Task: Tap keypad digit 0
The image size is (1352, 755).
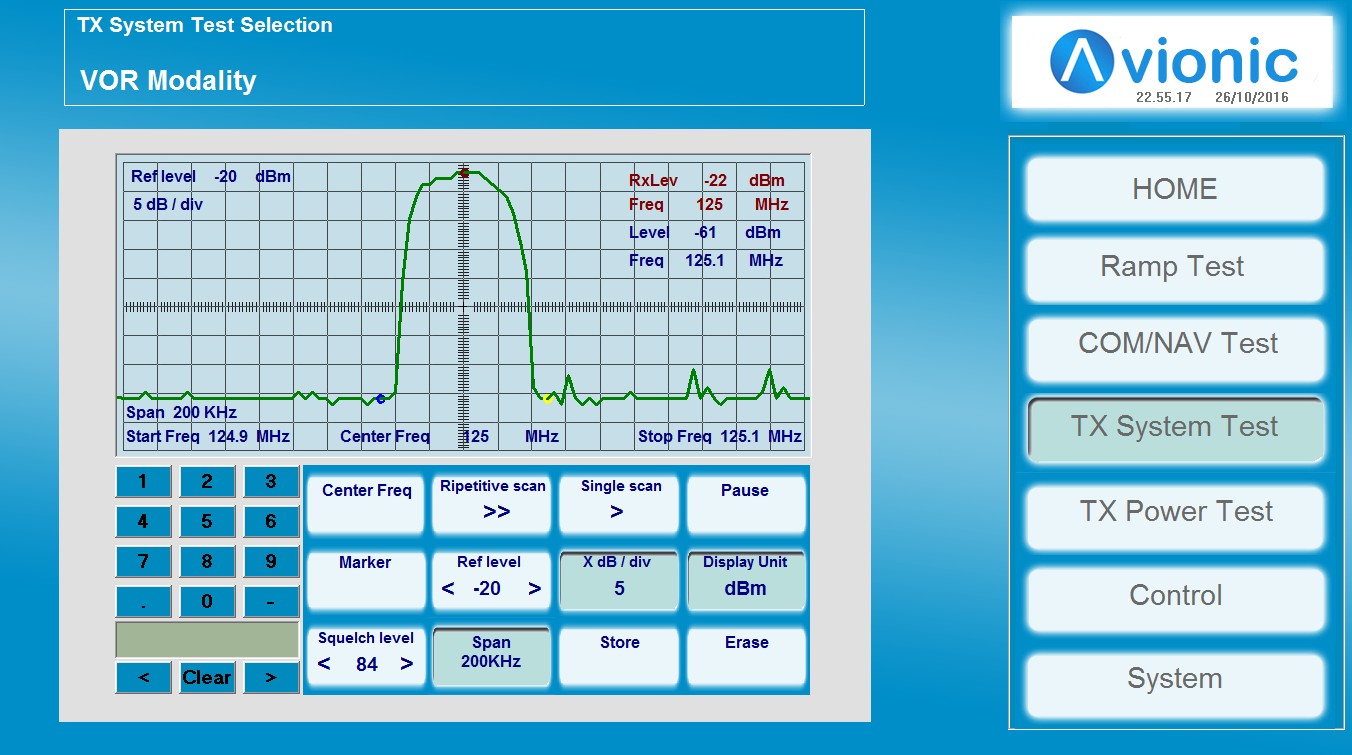Action: click(207, 602)
